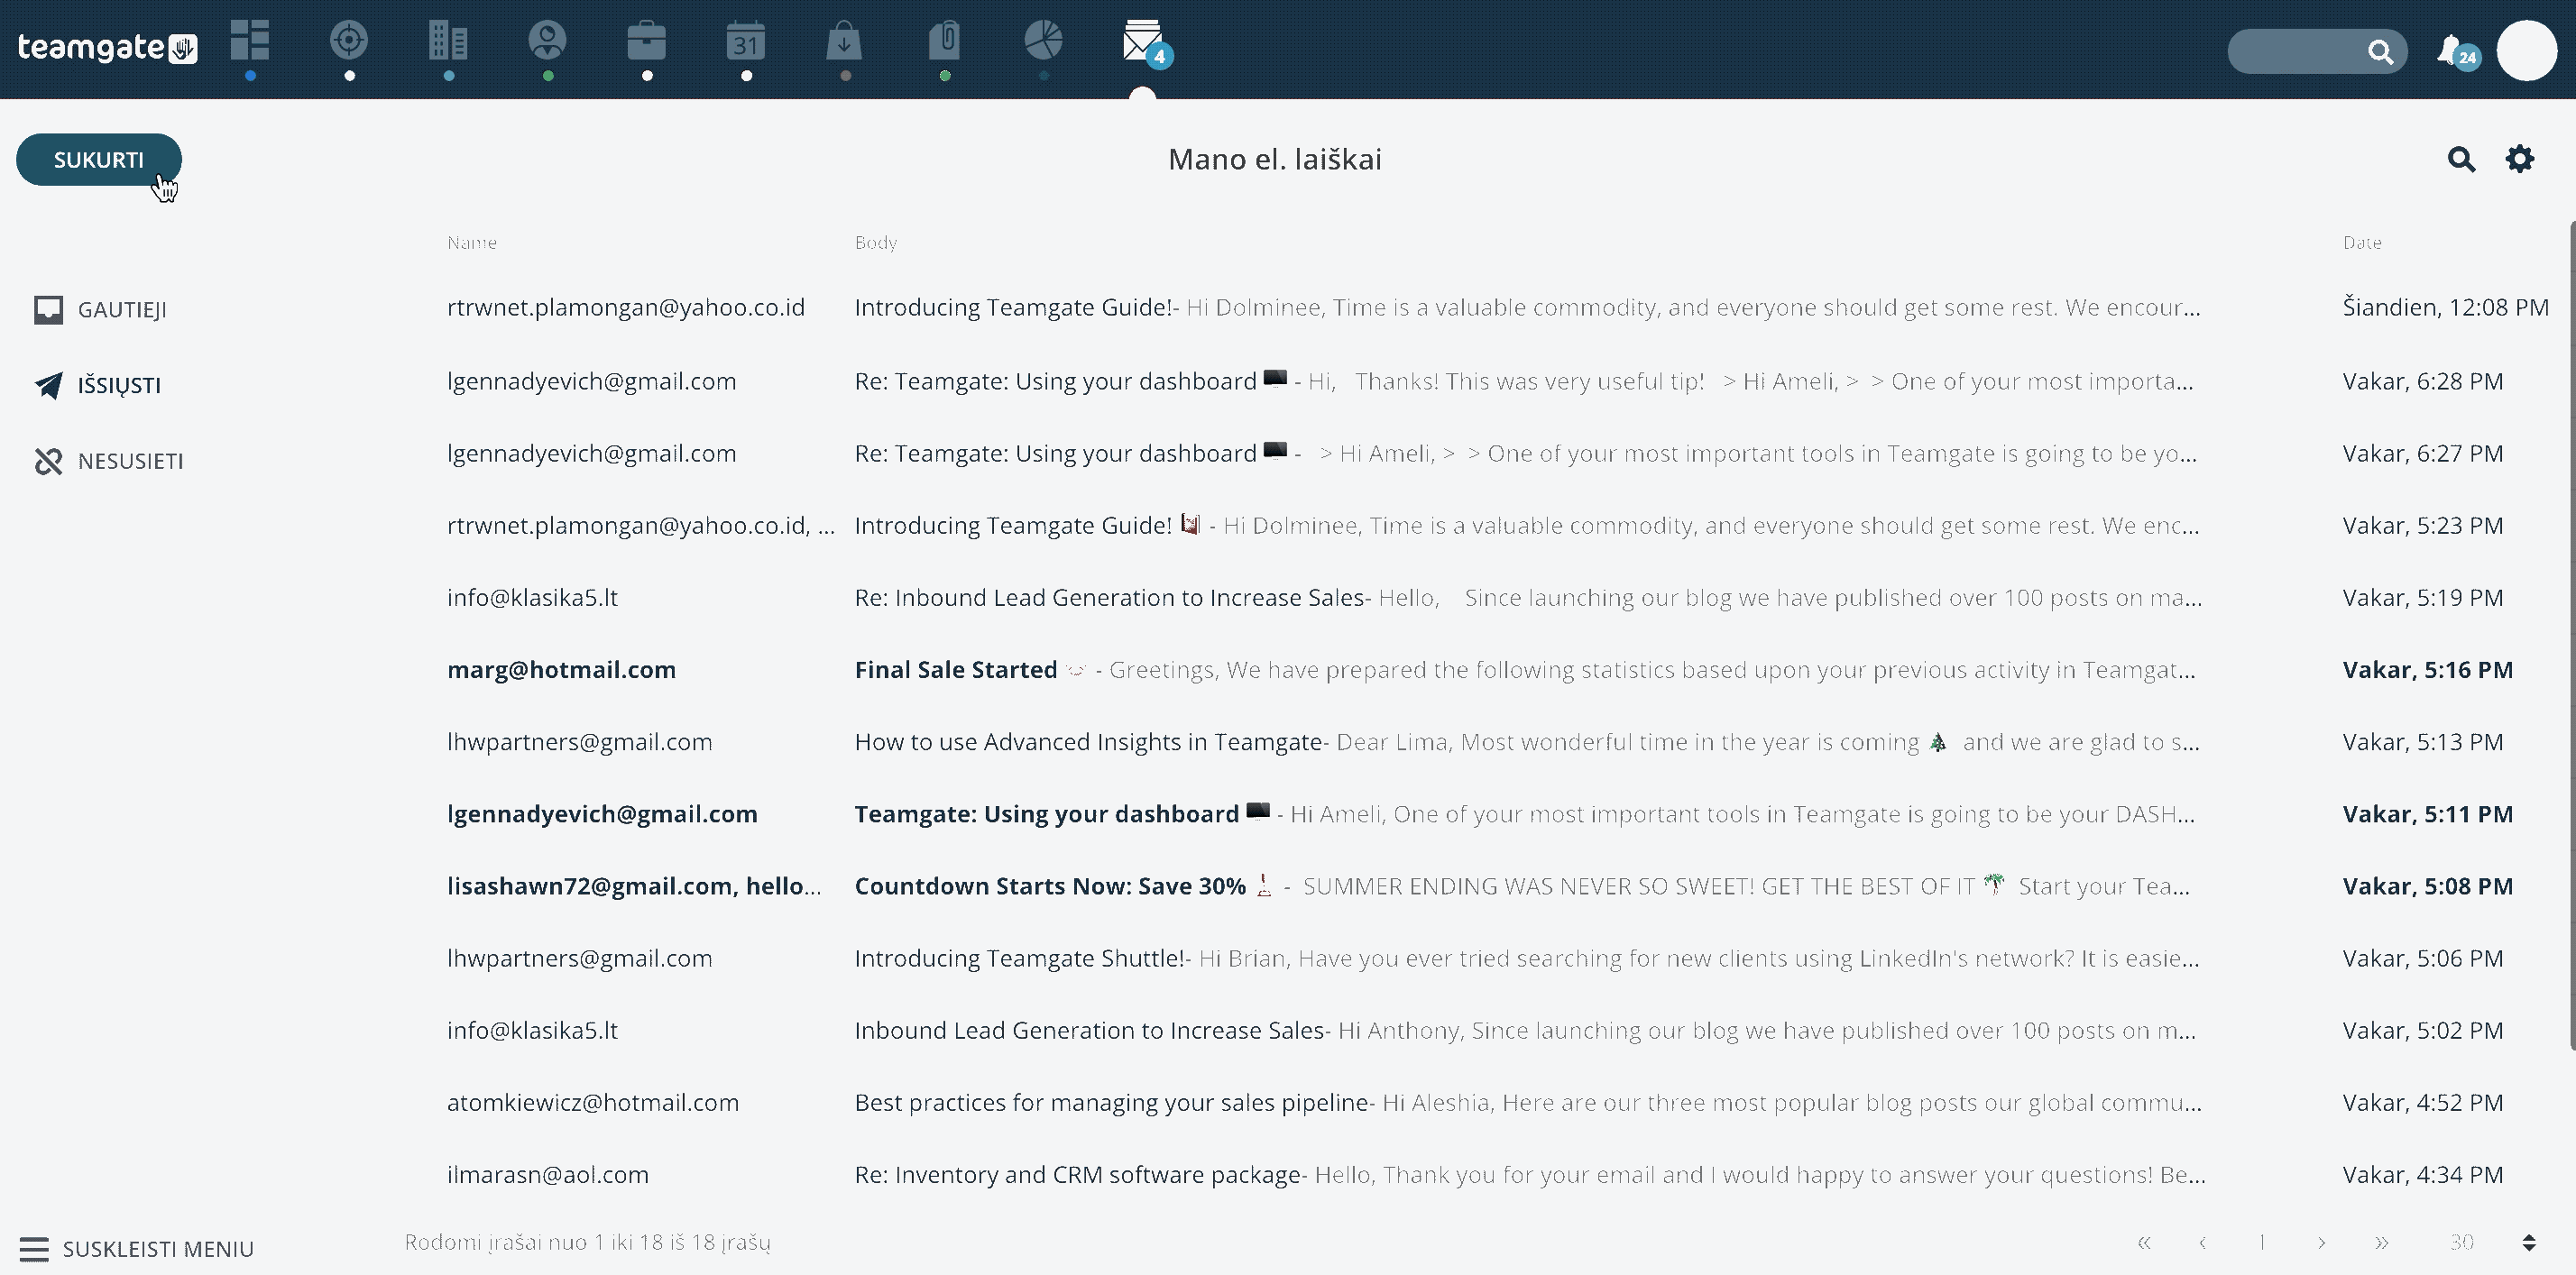Screen dimensions: 2576x1275
Task: Open email from ilmarasn@aol.com
Action: point(1480,1175)
